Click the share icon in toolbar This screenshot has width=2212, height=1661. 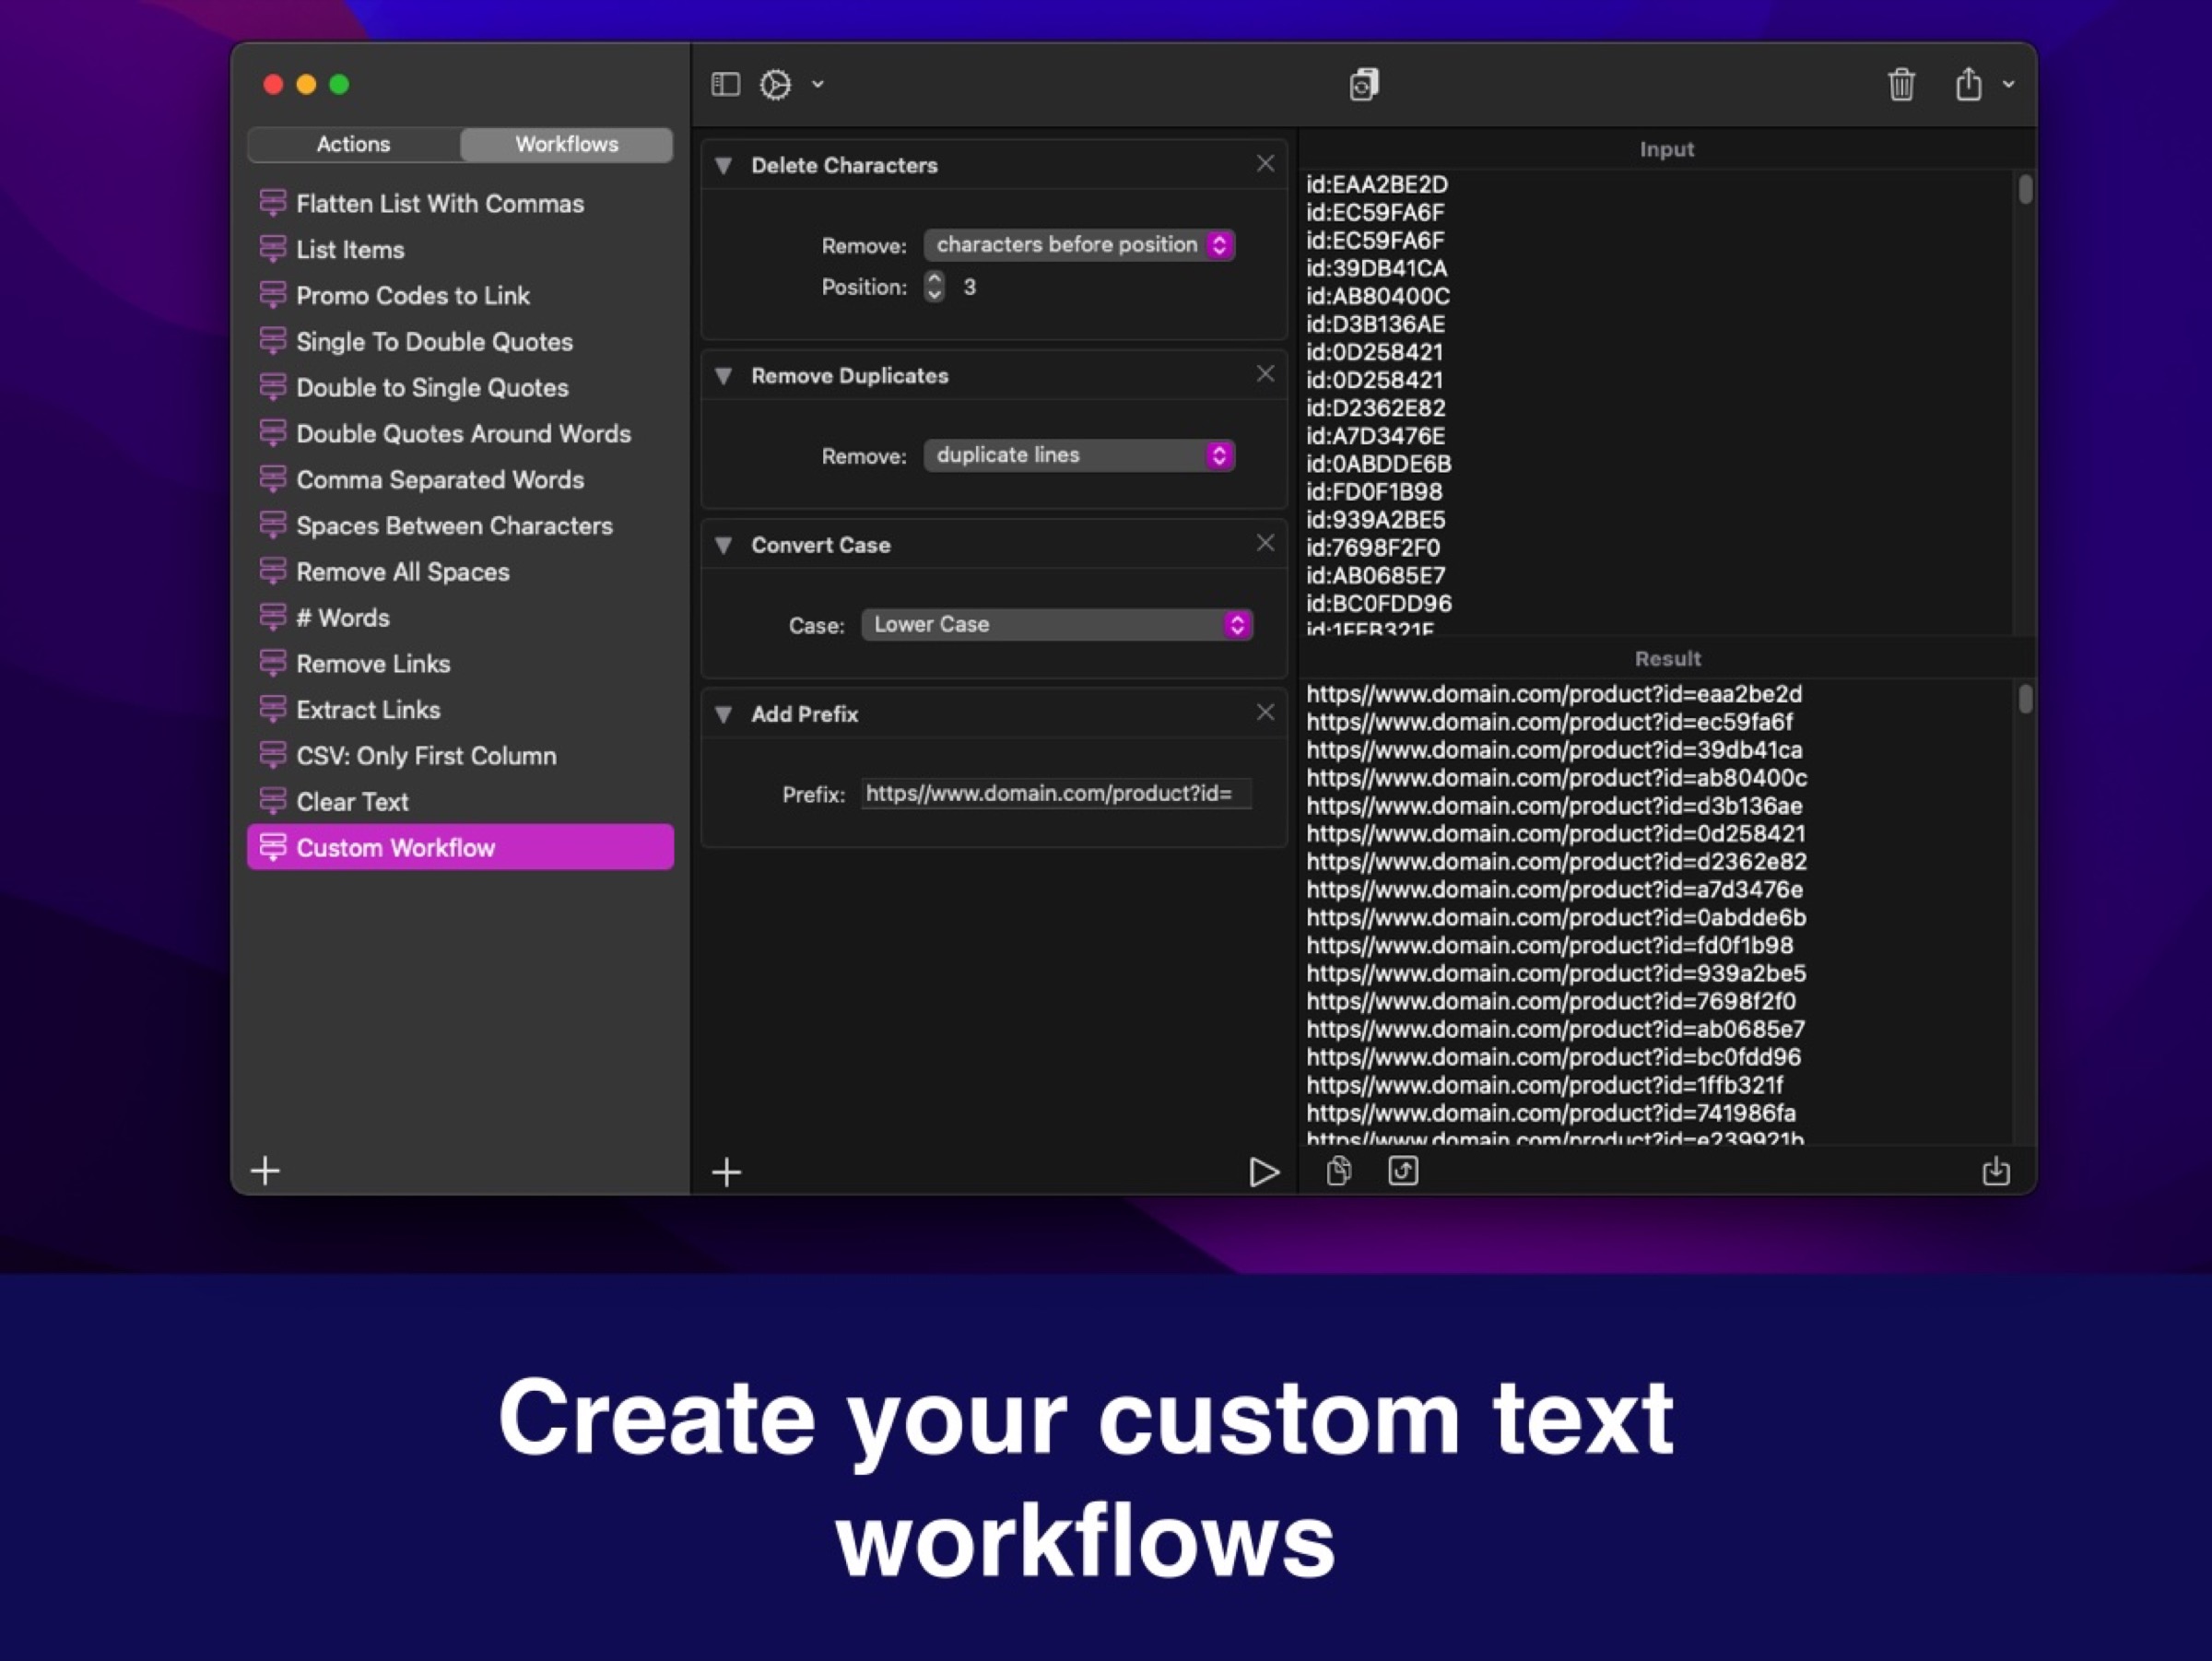pos(1968,85)
